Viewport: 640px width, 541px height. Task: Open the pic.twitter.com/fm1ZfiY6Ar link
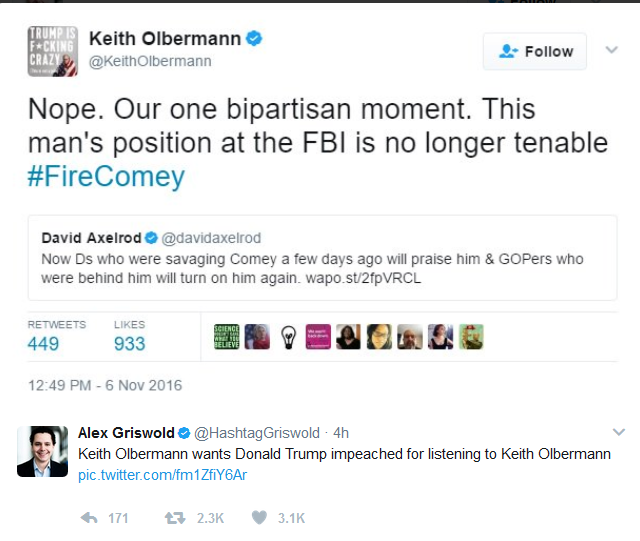point(162,475)
